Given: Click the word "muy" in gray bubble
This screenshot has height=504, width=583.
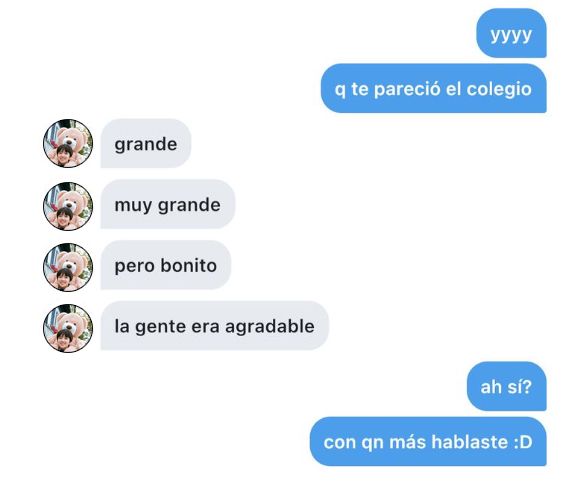Looking at the screenshot, I should click(133, 206).
